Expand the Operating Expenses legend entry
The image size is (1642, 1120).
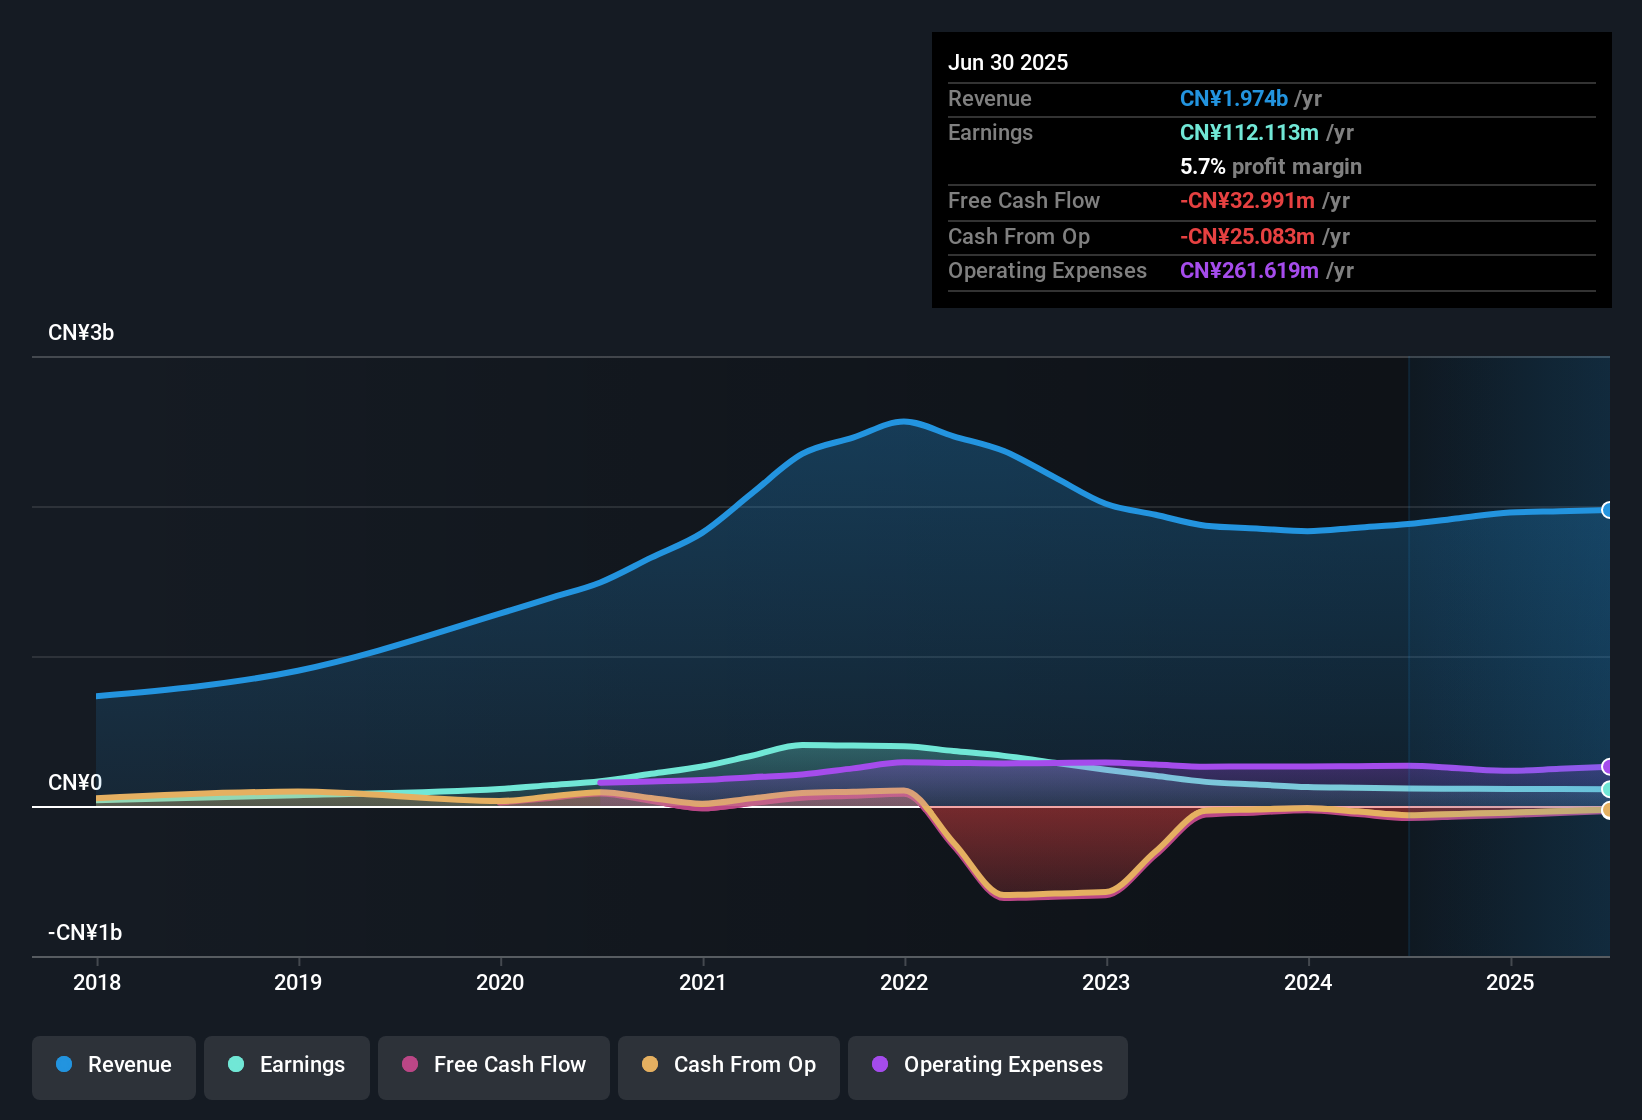[x=988, y=1065]
